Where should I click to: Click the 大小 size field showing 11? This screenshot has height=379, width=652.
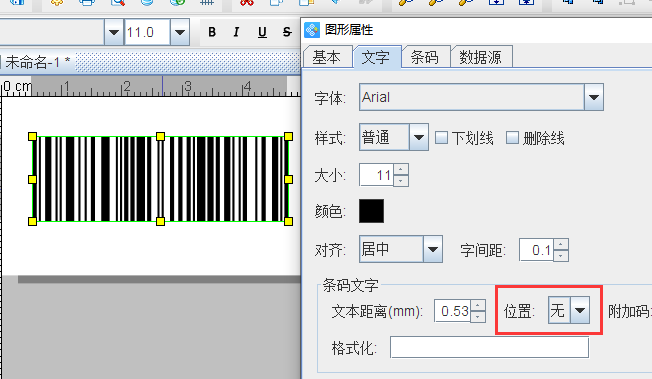[x=376, y=175]
